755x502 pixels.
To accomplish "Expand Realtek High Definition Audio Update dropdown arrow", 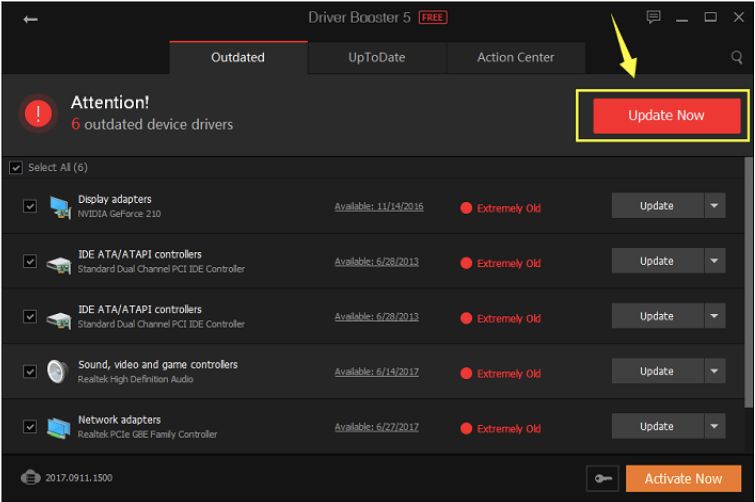I will pyautogui.click(x=715, y=371).
